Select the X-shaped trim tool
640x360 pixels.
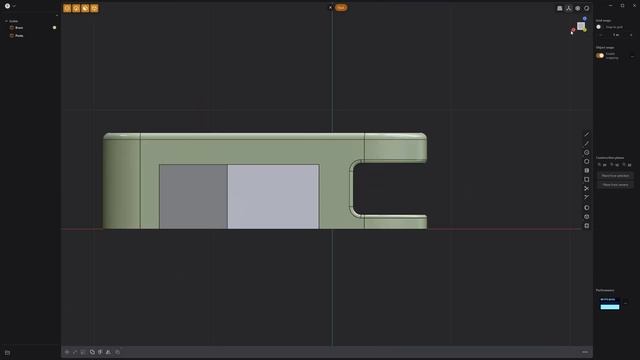(587, 188)
